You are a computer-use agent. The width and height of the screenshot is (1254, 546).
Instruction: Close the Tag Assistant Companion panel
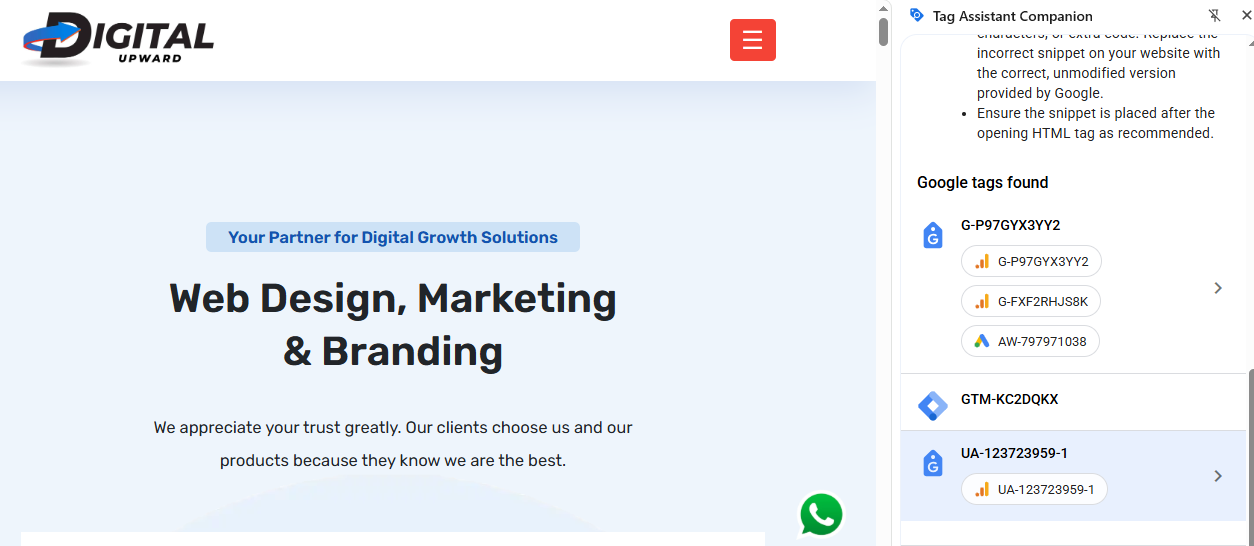[1245, 15]
